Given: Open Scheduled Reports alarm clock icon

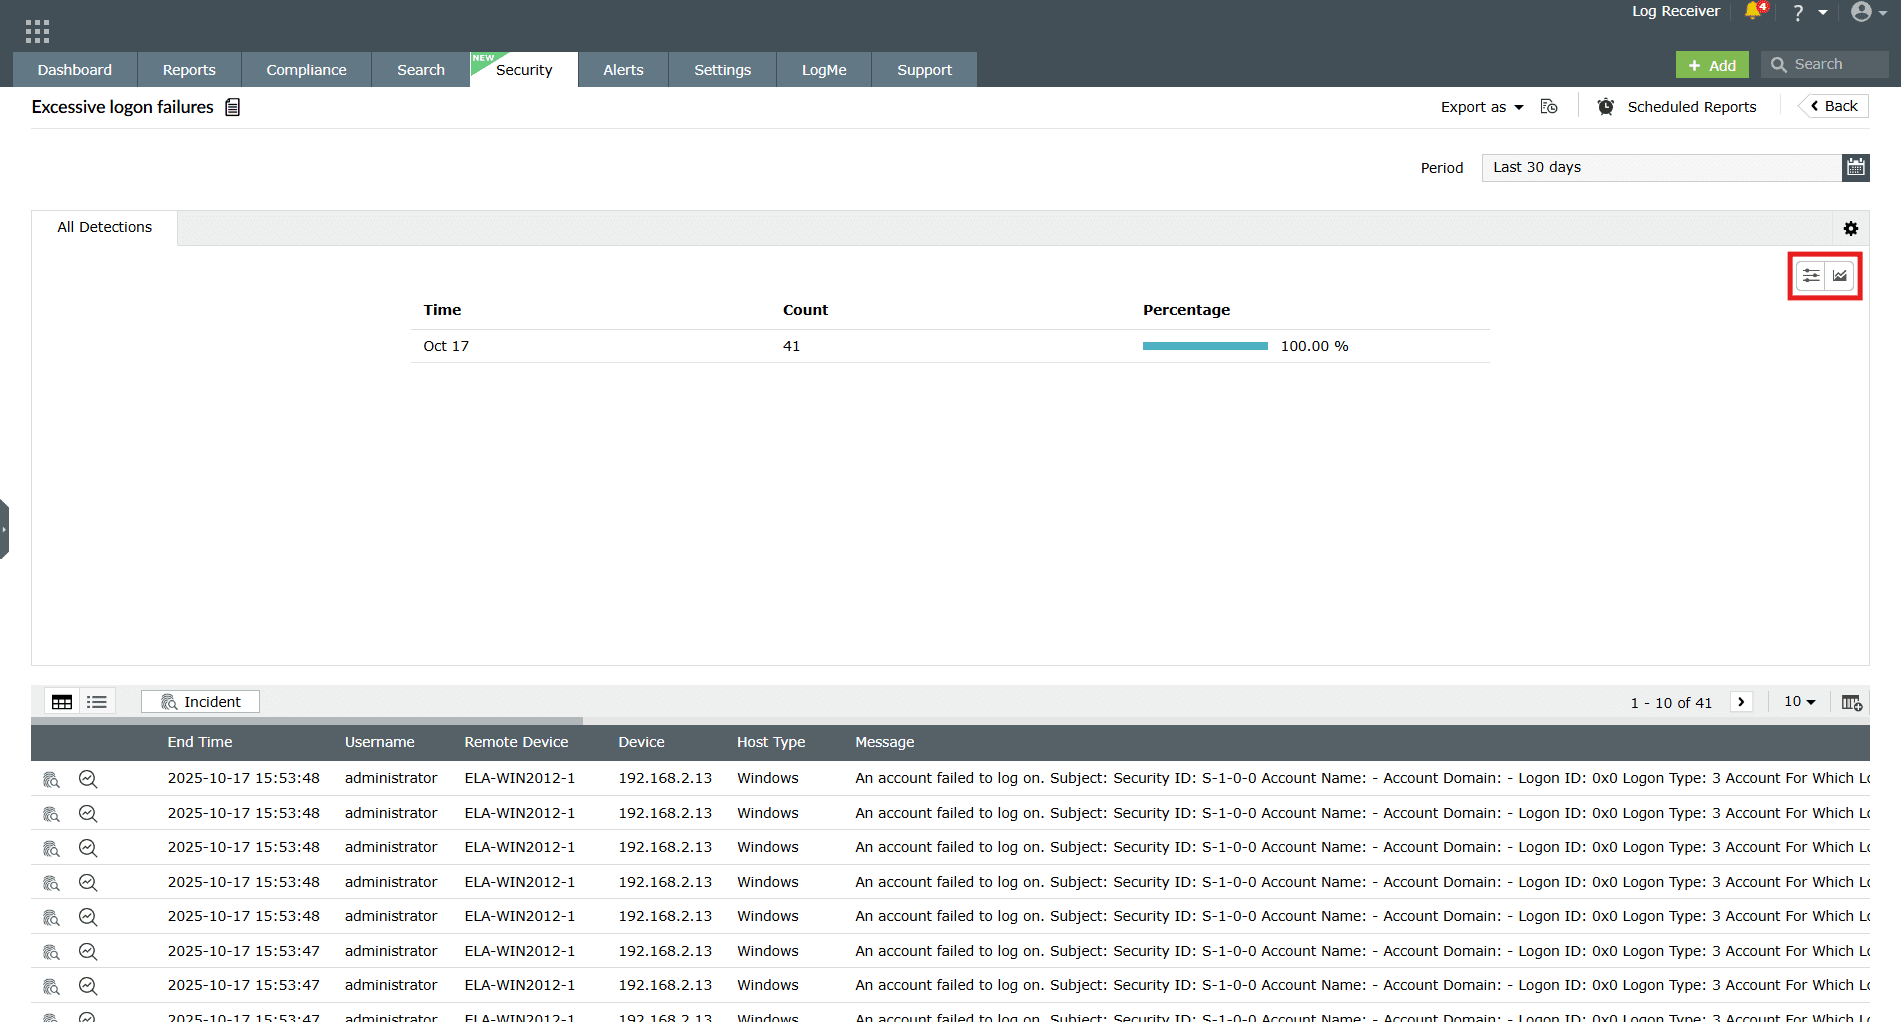Looking at the screenshot, I should point(1605,106).
